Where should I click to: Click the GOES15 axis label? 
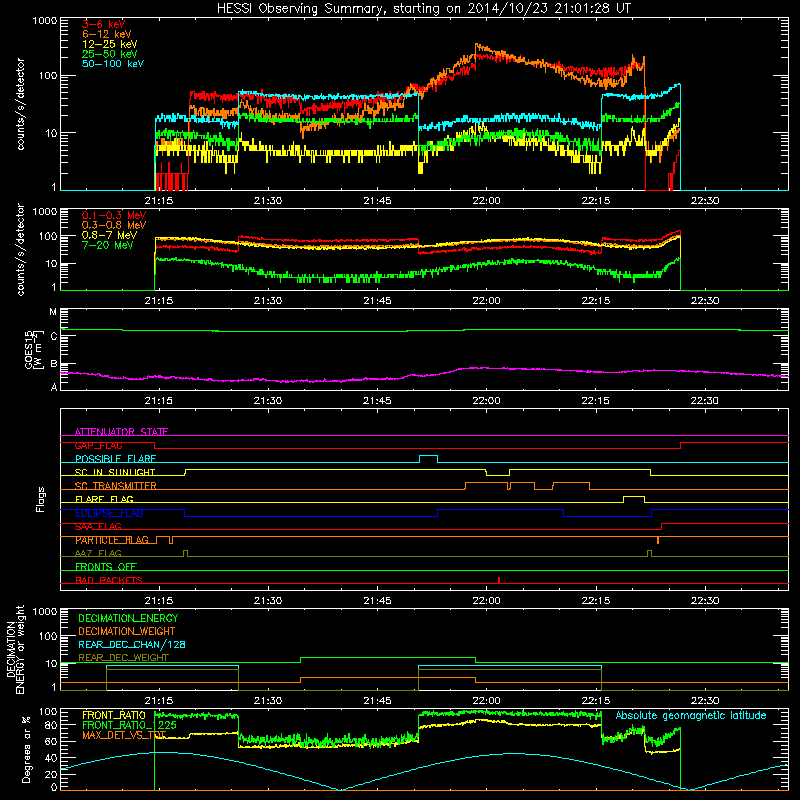(32, 349)
